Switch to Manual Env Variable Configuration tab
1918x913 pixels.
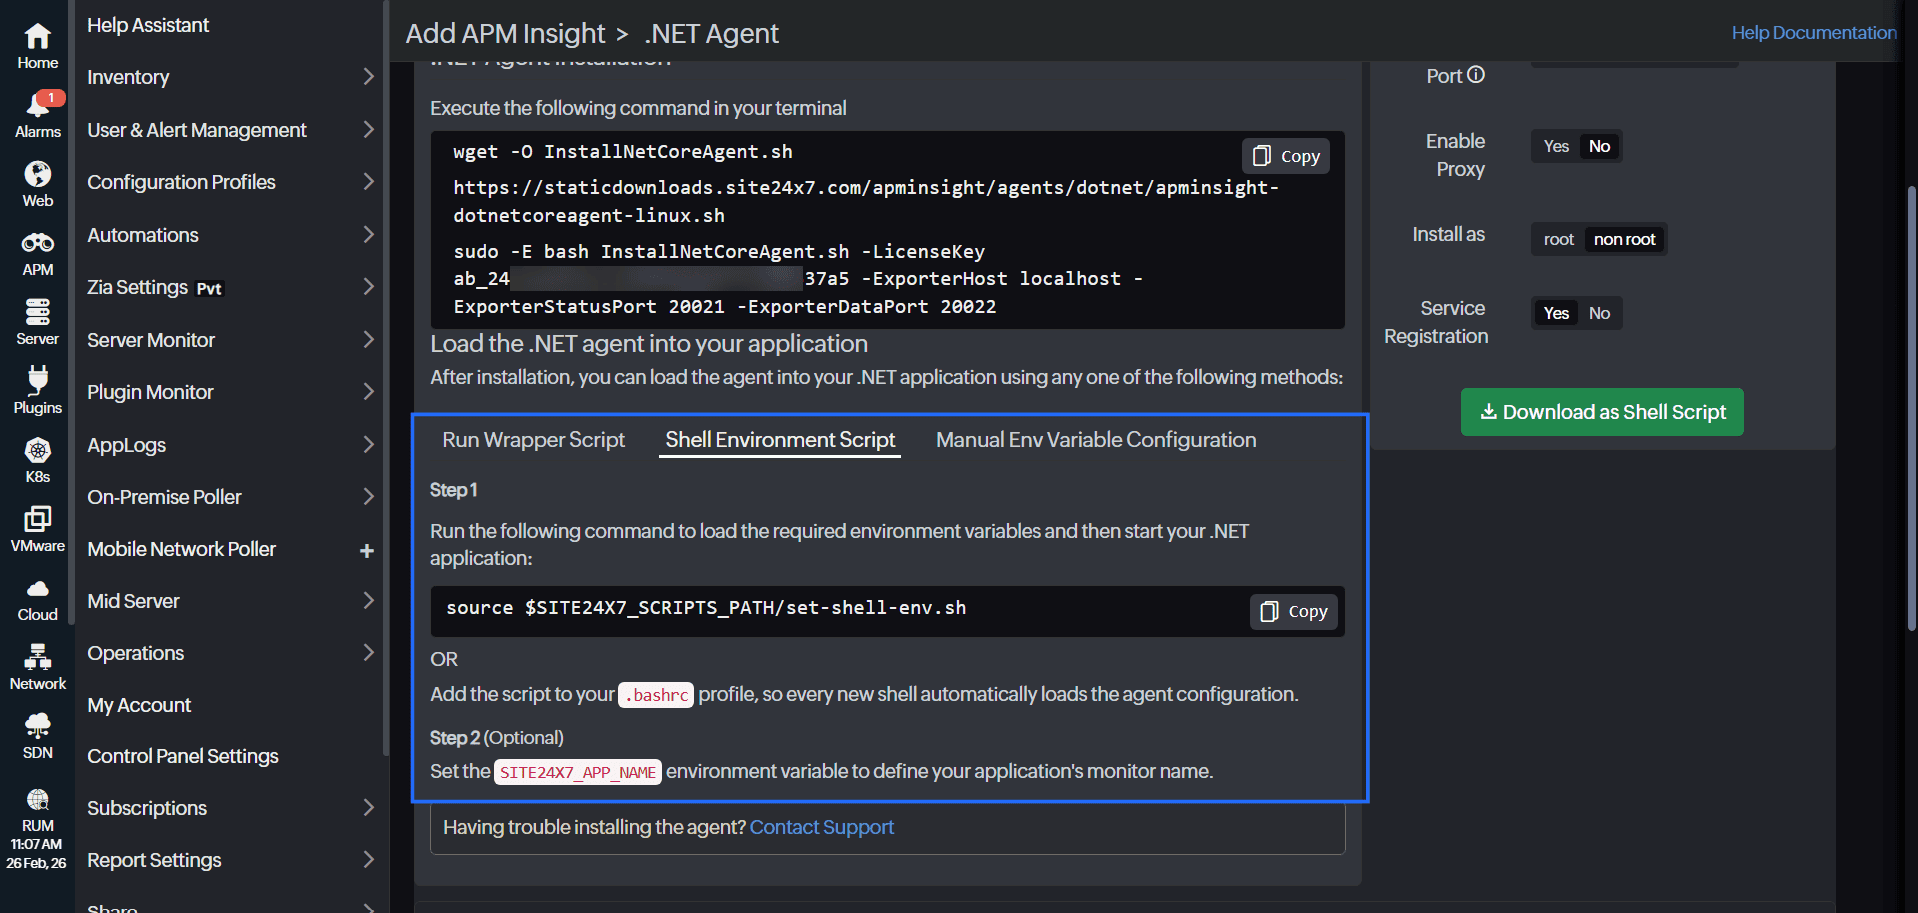tap(1095, 440)
